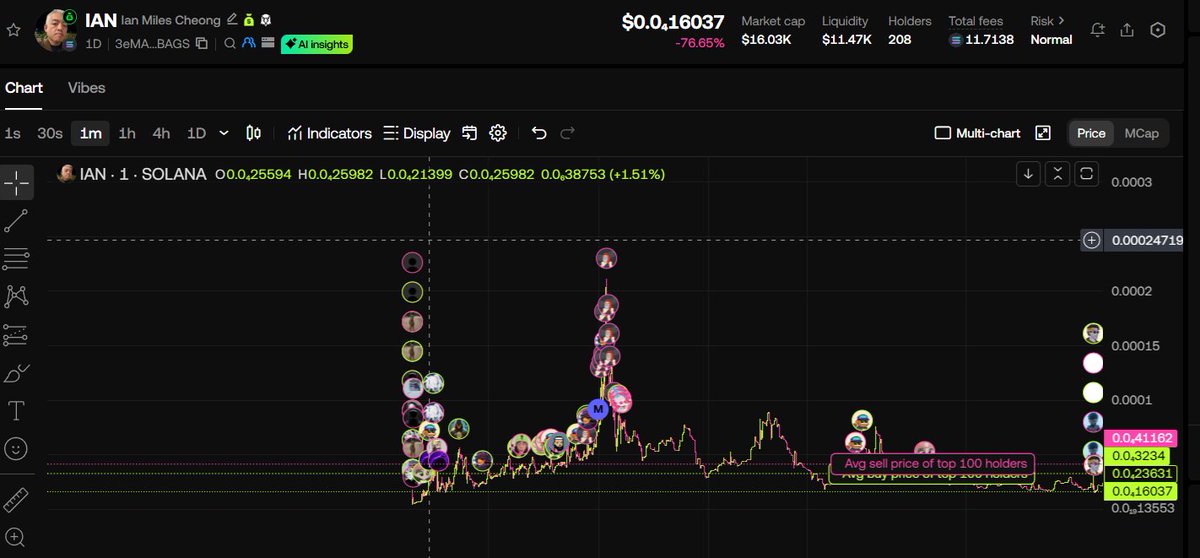The width and height of the screenshot is (1200, 558).
Task: Click the IAN · 1 · SOLANA chart title
Action: click(x=145, y=174)
